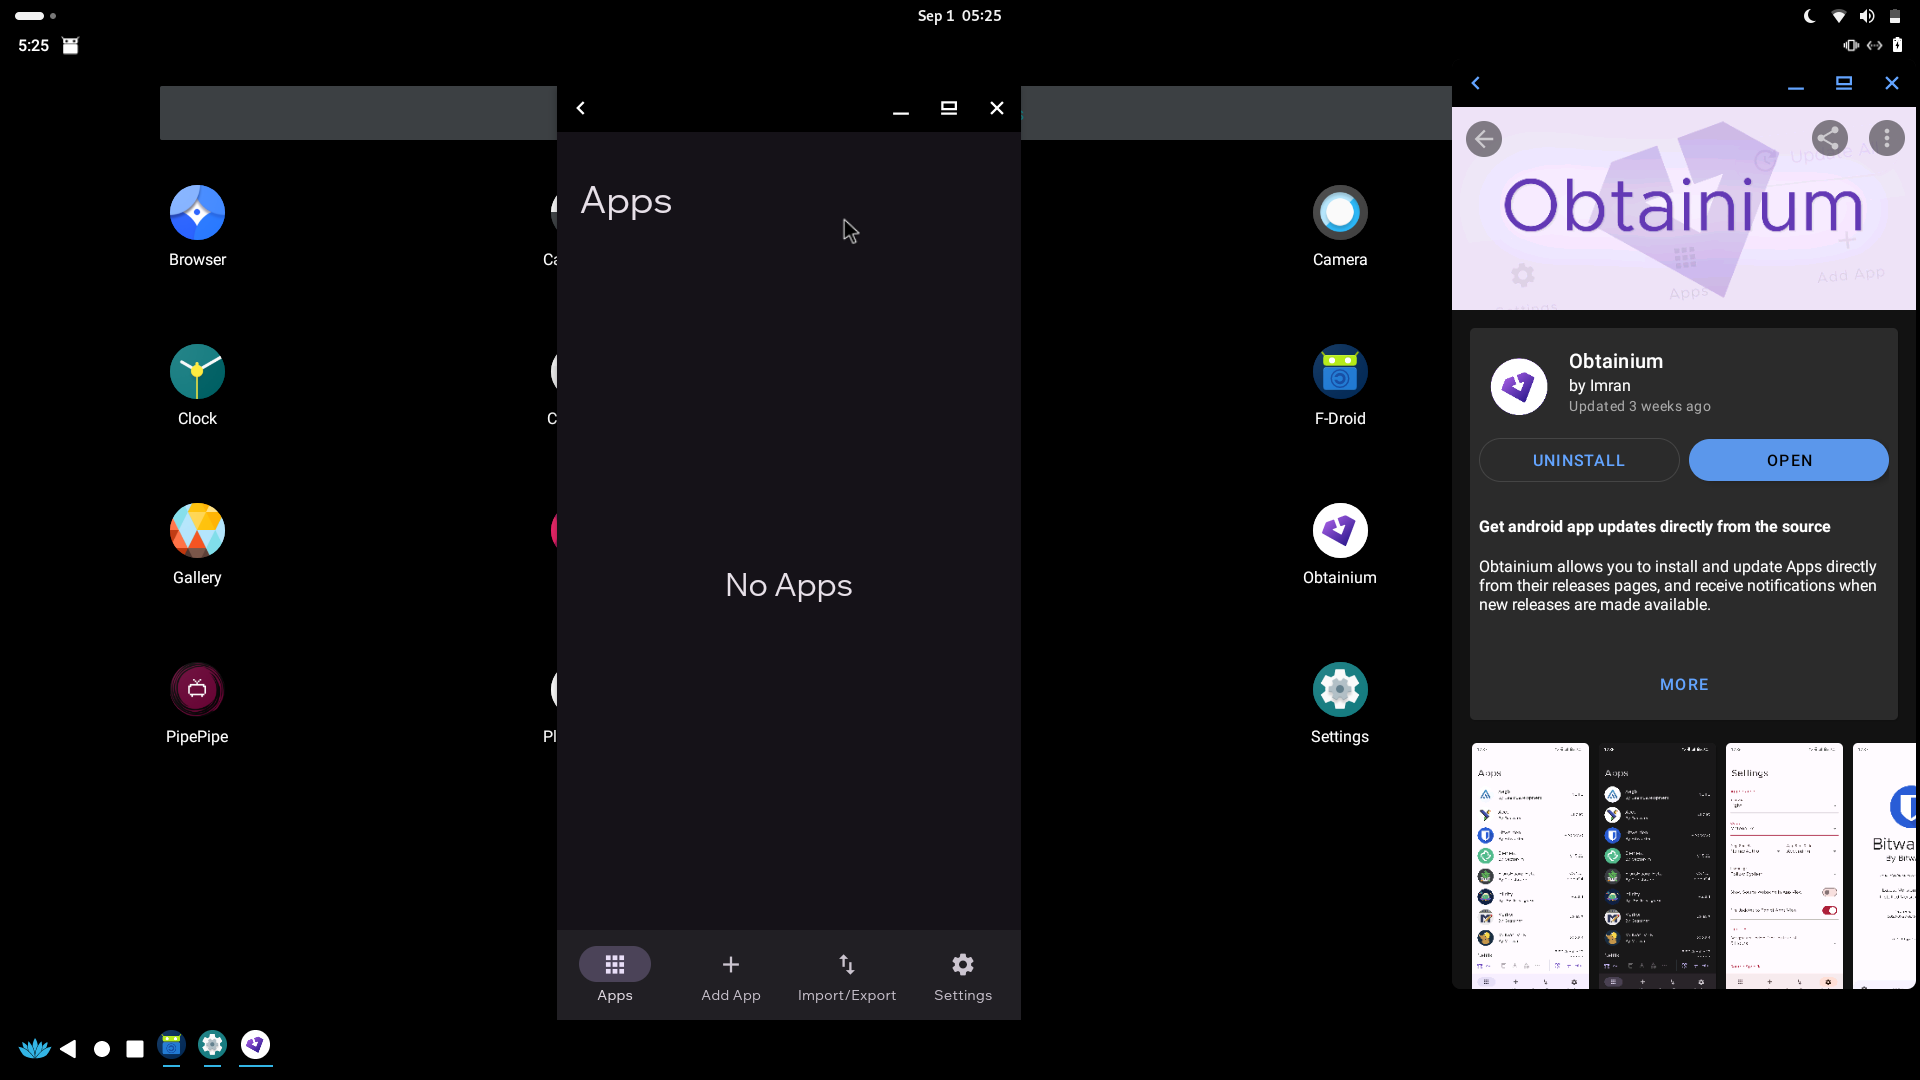
Task: Open the Browser app icon
Action: point(197,213)
